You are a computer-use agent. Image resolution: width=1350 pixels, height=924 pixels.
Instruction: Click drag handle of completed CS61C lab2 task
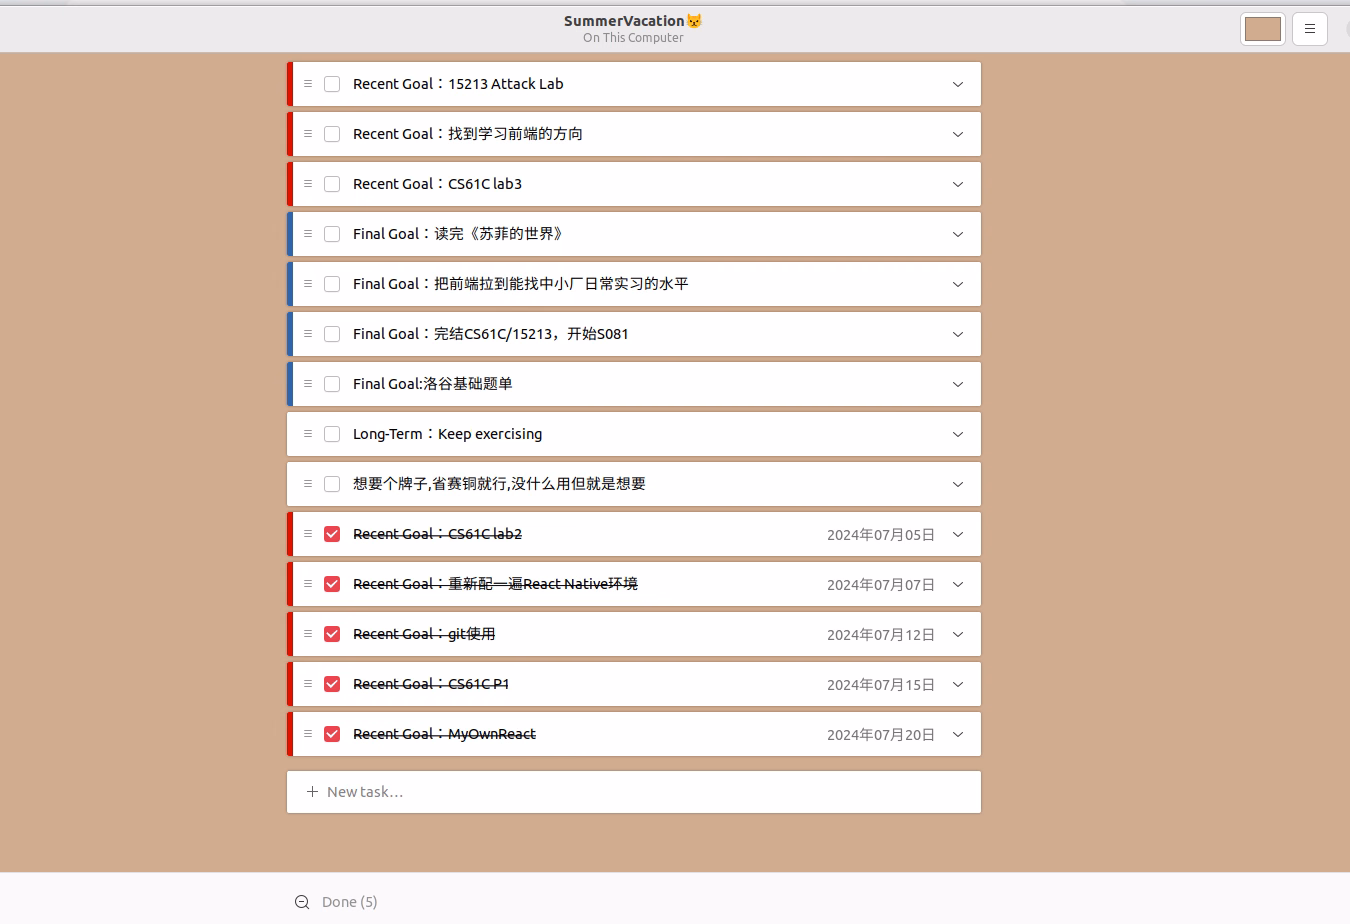point(308,534)
